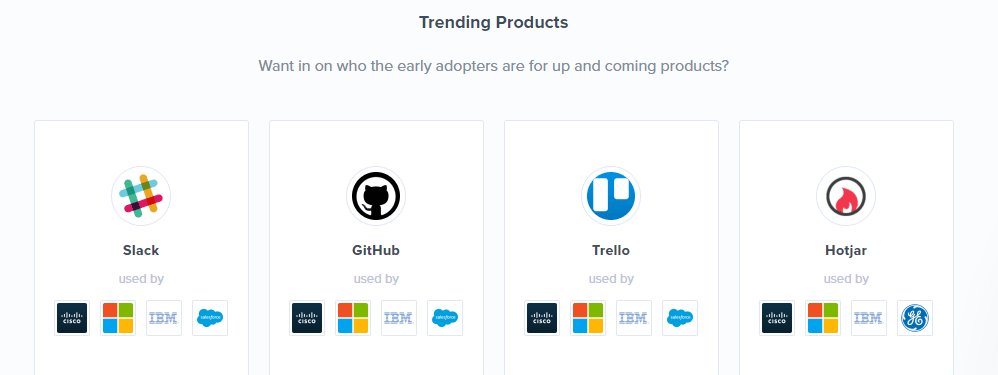Click the GE logo under Hotjar
Image resolution: width=998 pixels, height=375 pixels.
click(915, 318)
